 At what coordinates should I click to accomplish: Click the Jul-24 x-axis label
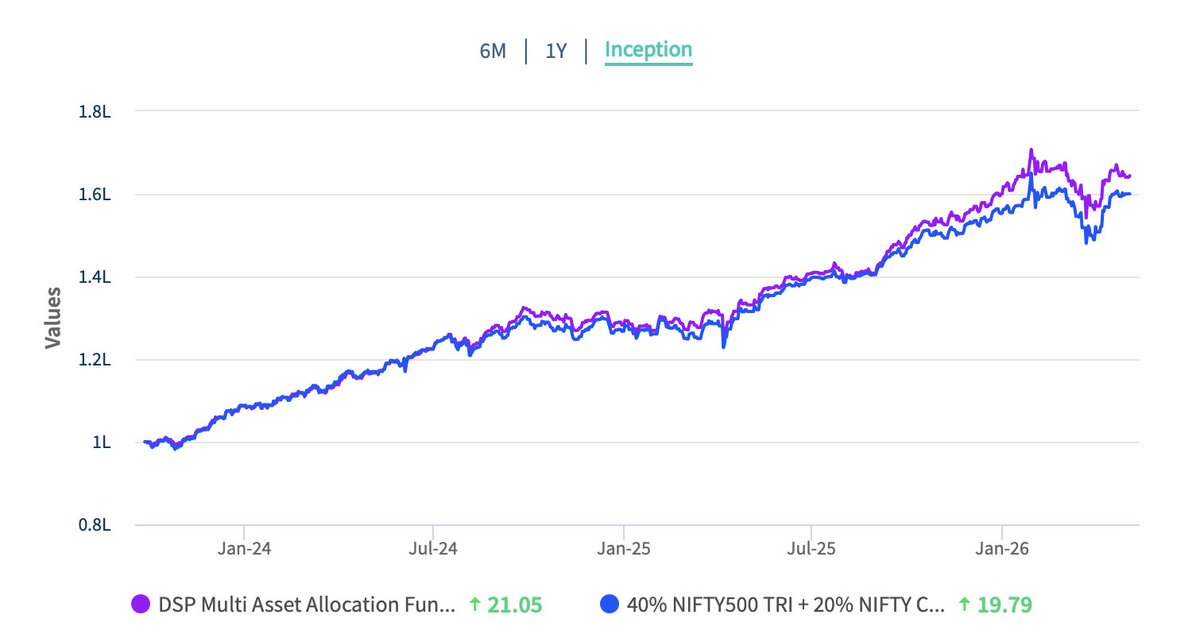434,548
